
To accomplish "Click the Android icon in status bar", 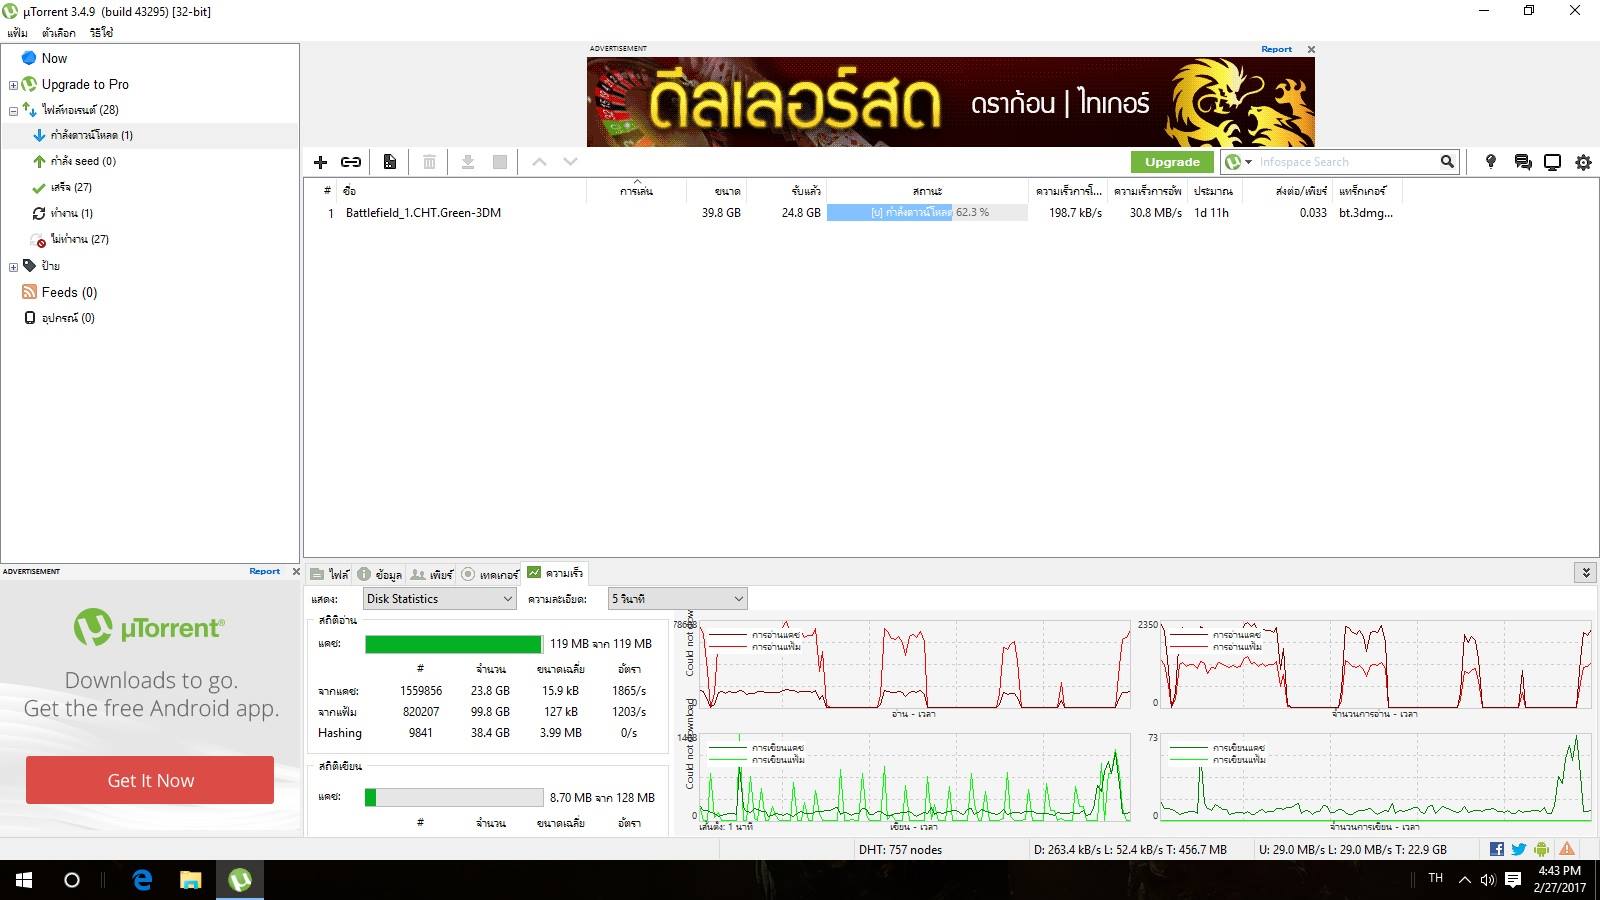I will [x=1542, y=849].
